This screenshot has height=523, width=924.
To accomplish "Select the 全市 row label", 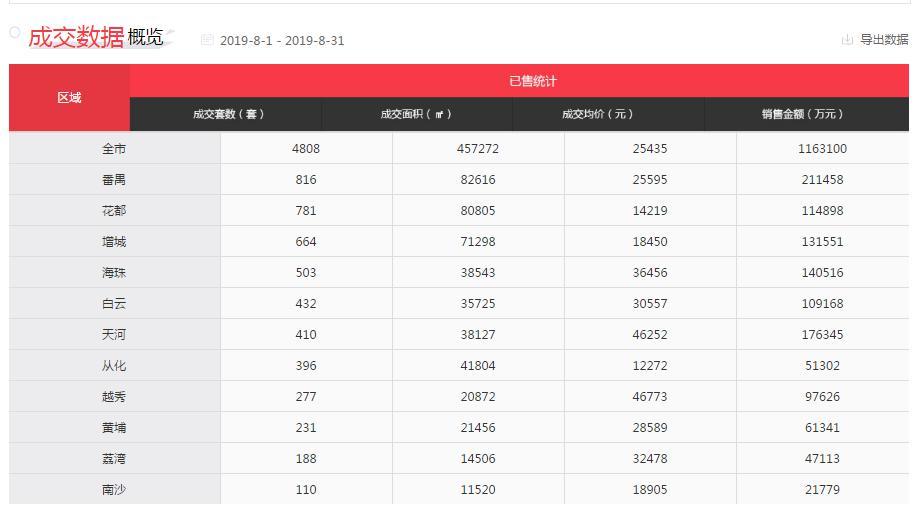I will point(114,149).
